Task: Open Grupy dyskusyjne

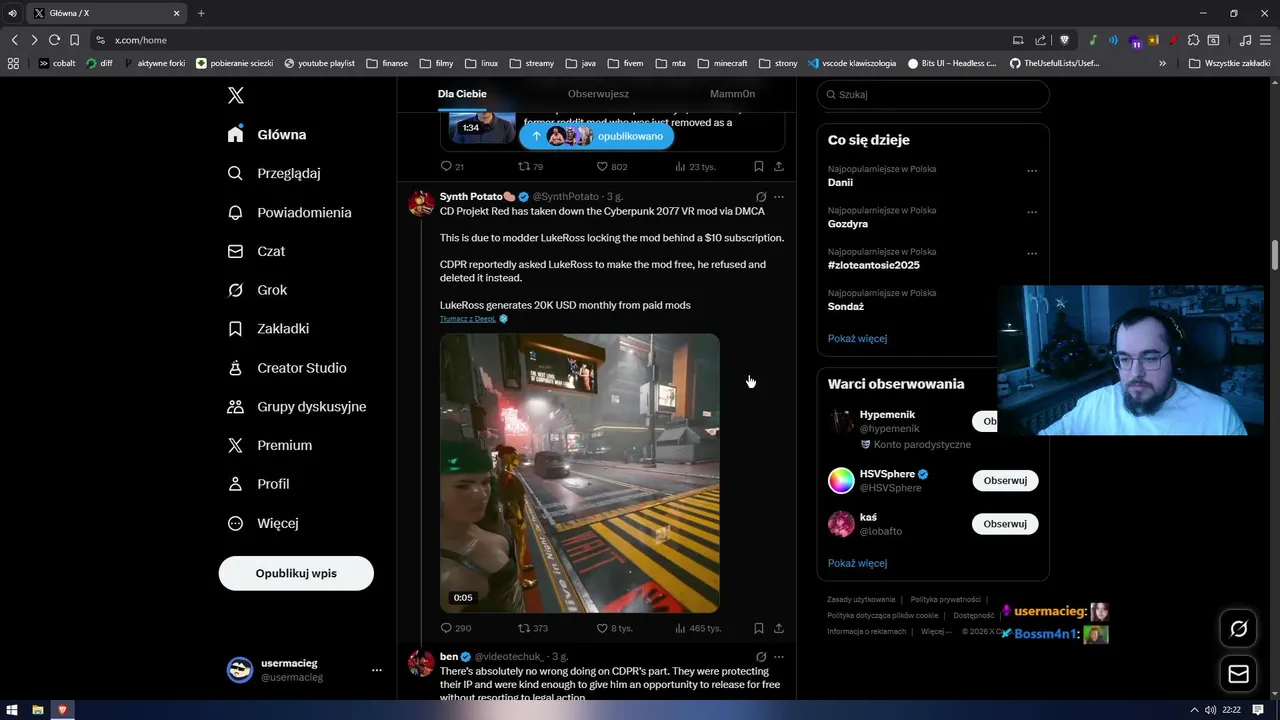Action: 297,406
